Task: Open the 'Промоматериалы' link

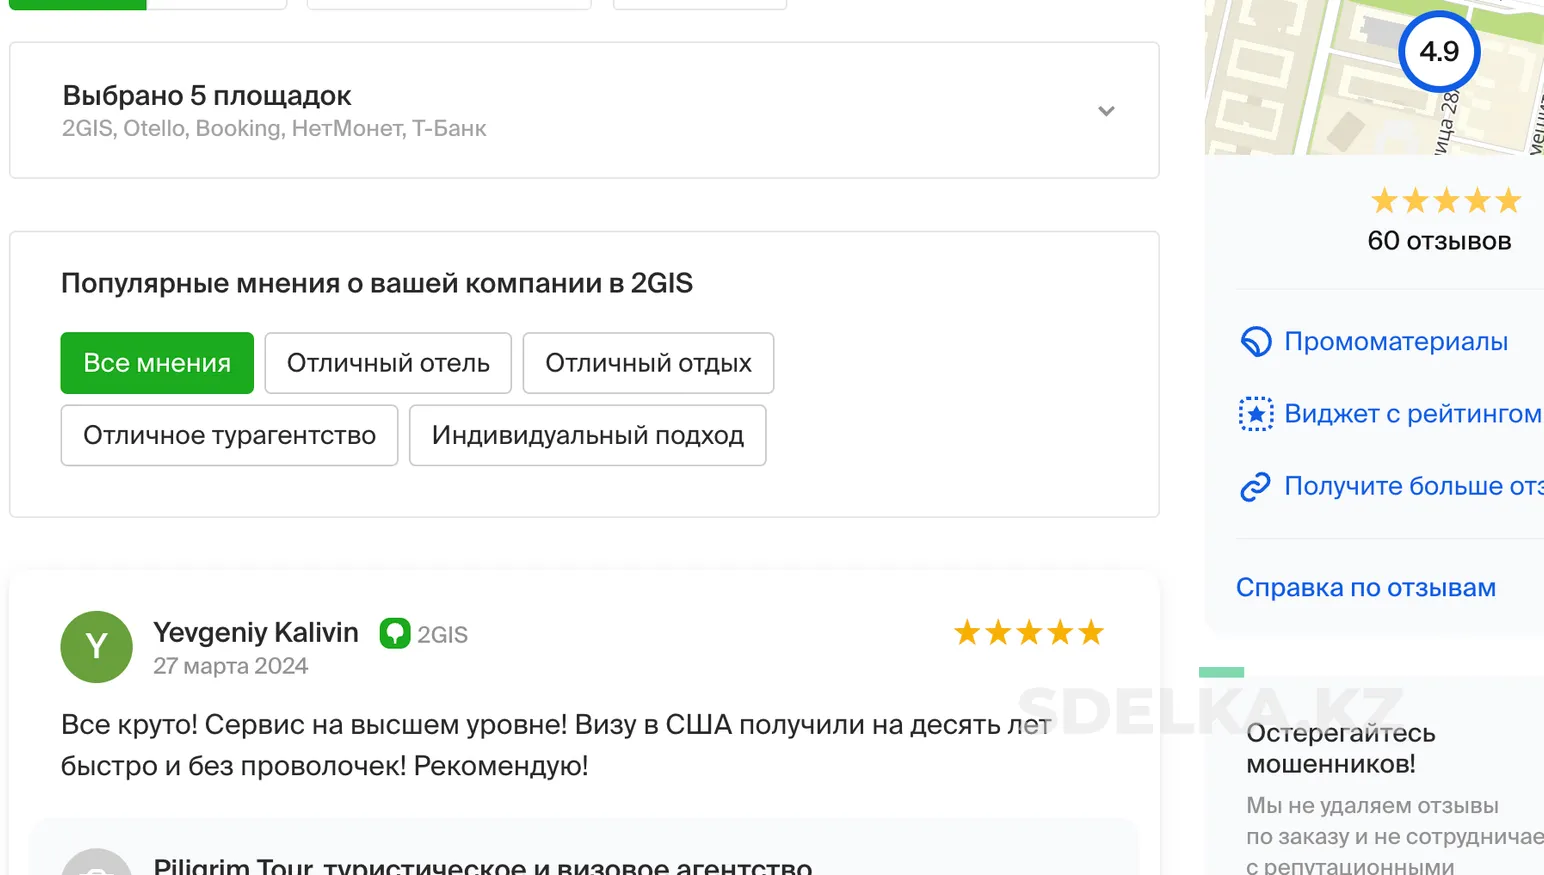Action: coord(1396,342)
